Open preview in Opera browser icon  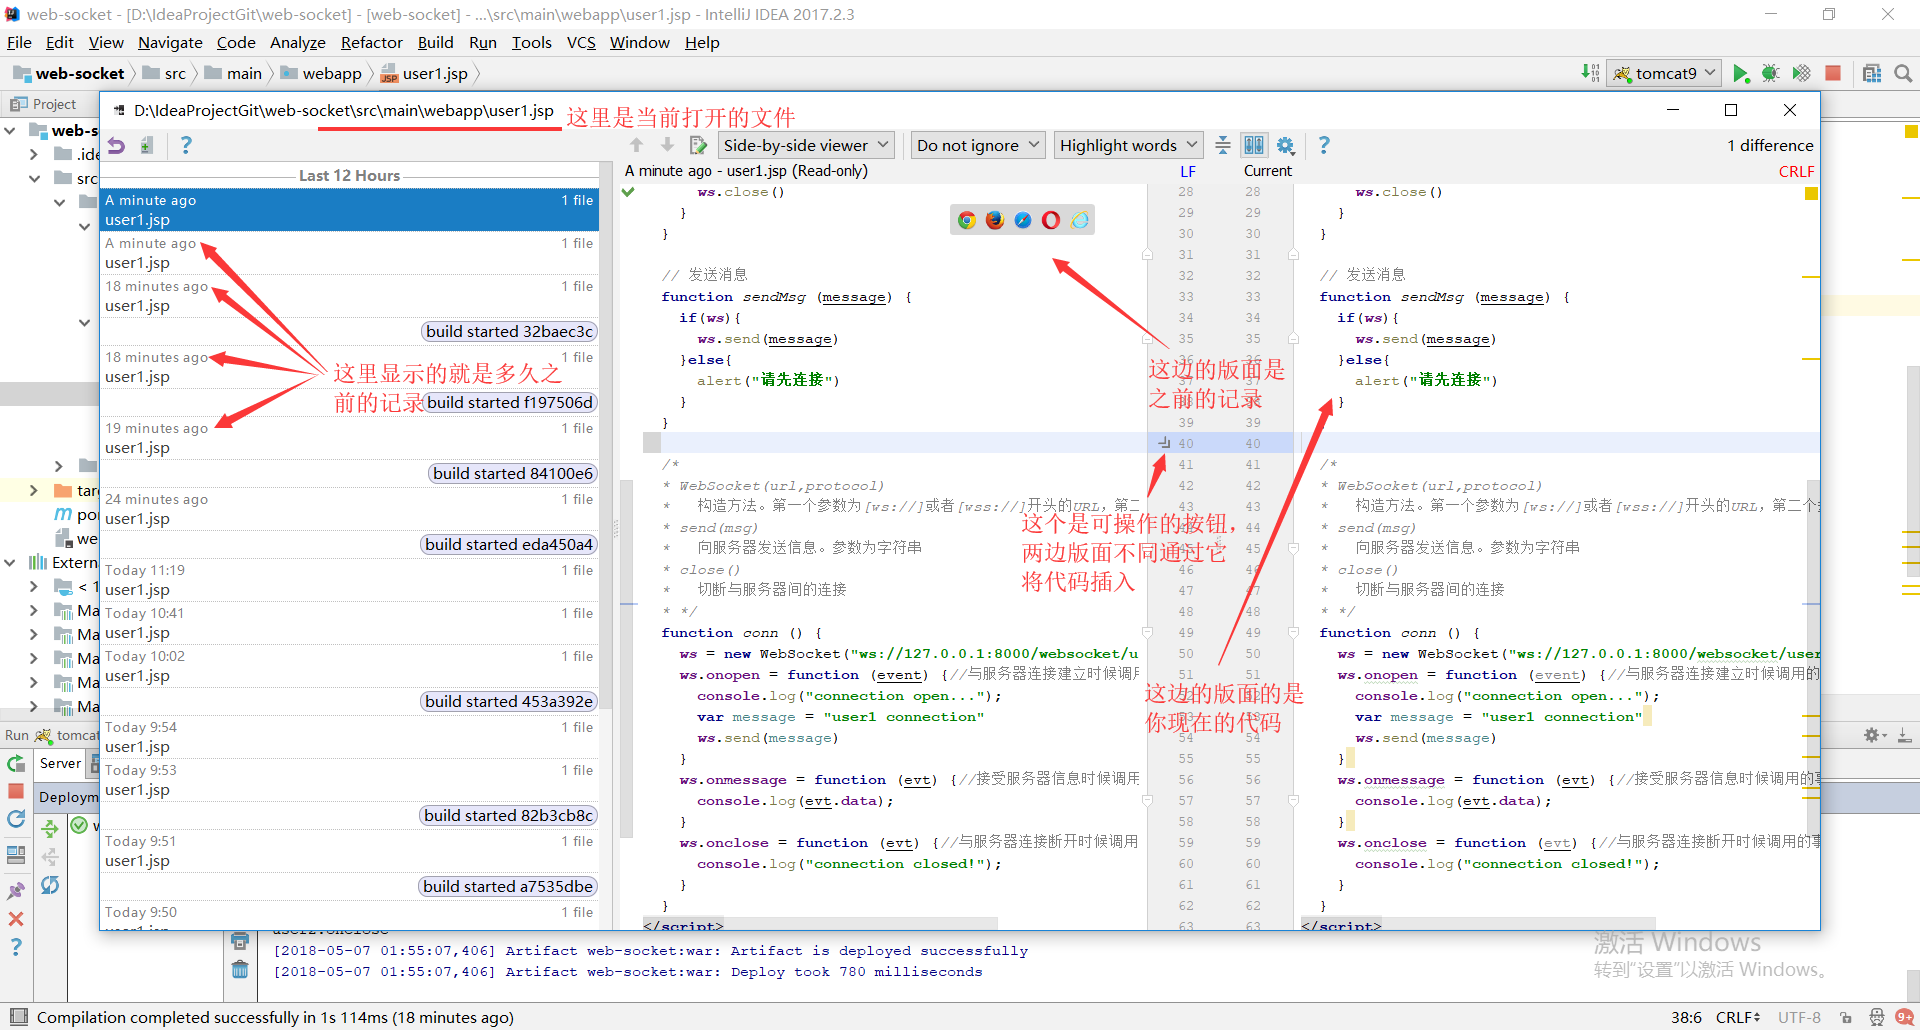coord(1051,220)
